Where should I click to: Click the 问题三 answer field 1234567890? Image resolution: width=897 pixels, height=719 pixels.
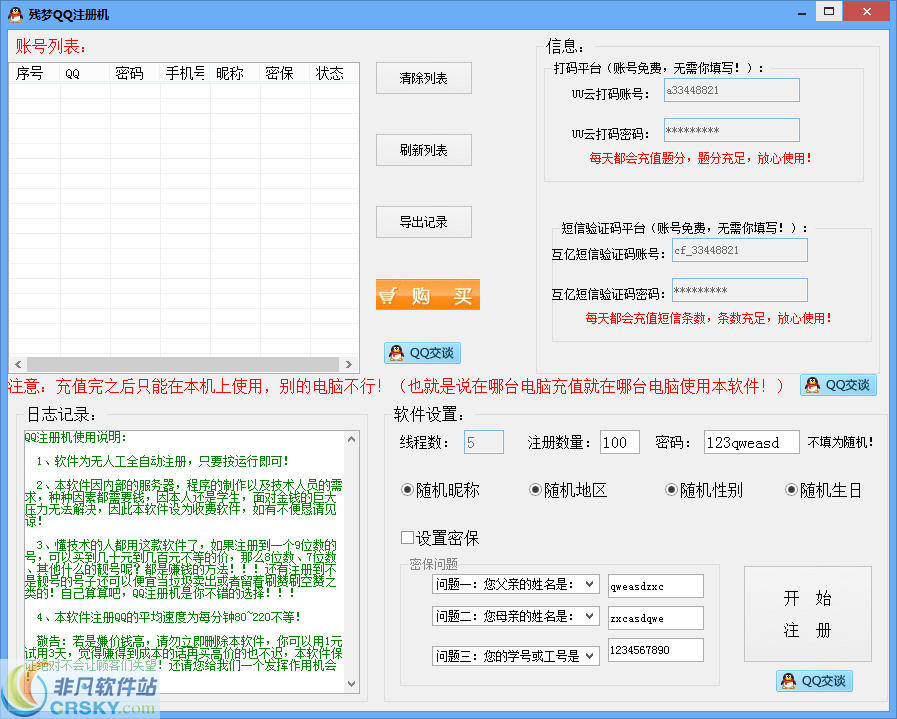point(656,650)
